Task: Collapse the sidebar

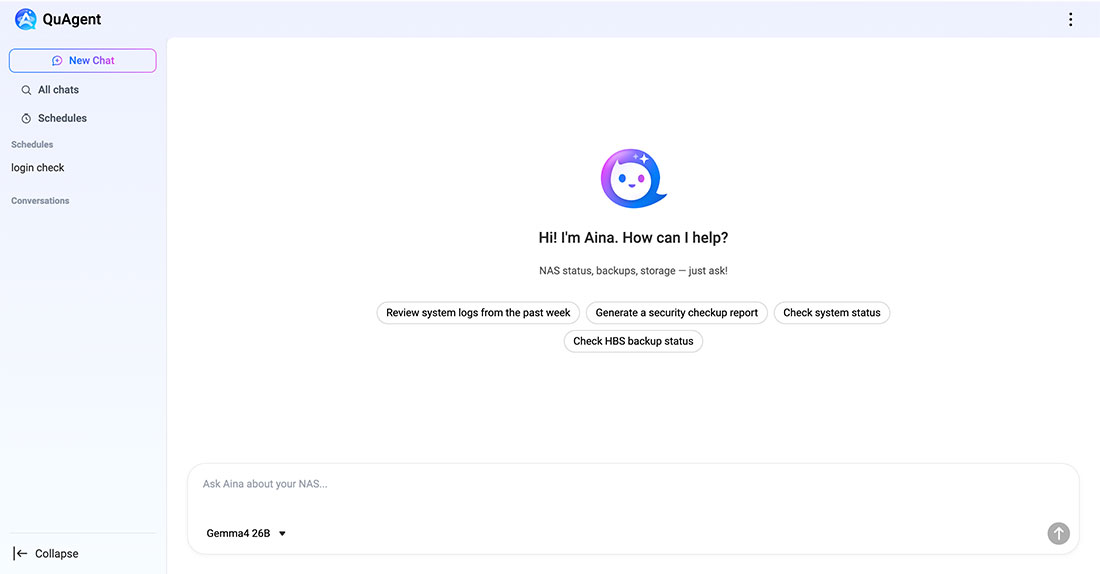Action: (46, 554)
